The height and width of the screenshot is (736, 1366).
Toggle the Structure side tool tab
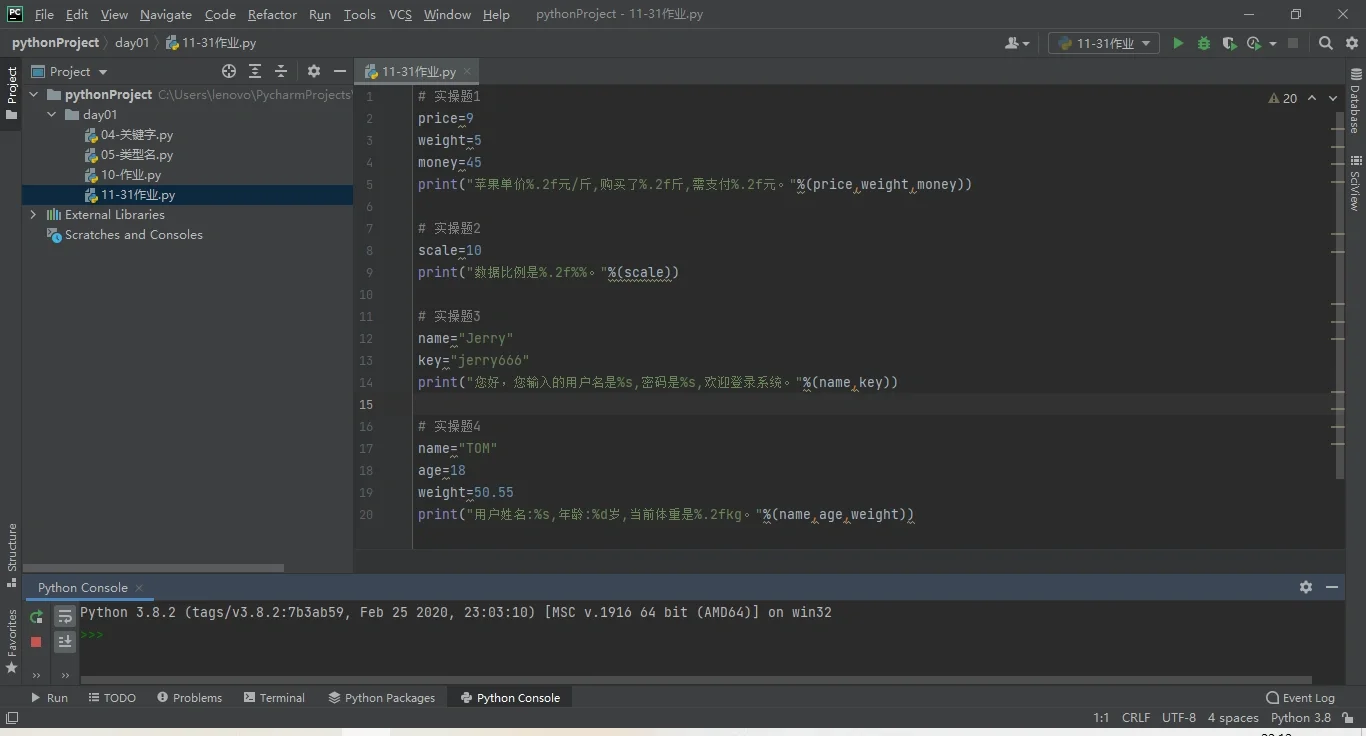point(11,554)
